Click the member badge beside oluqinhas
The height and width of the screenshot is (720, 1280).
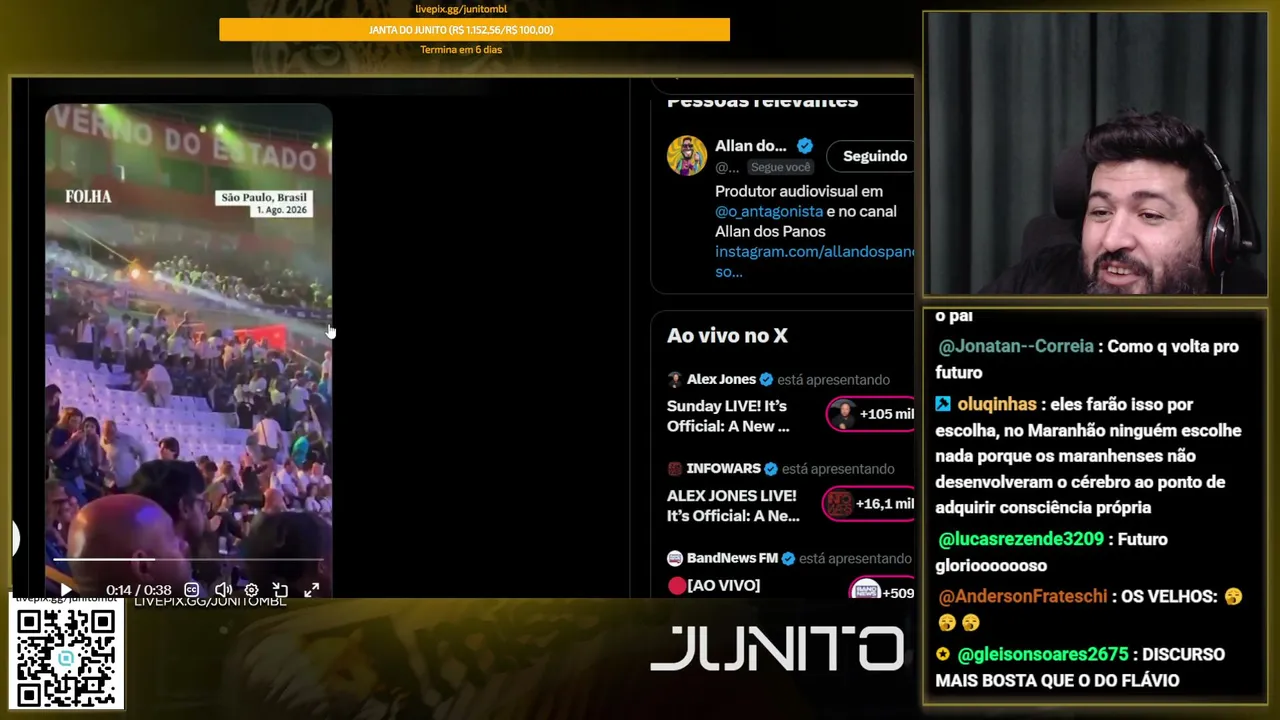tap(943, 404)
